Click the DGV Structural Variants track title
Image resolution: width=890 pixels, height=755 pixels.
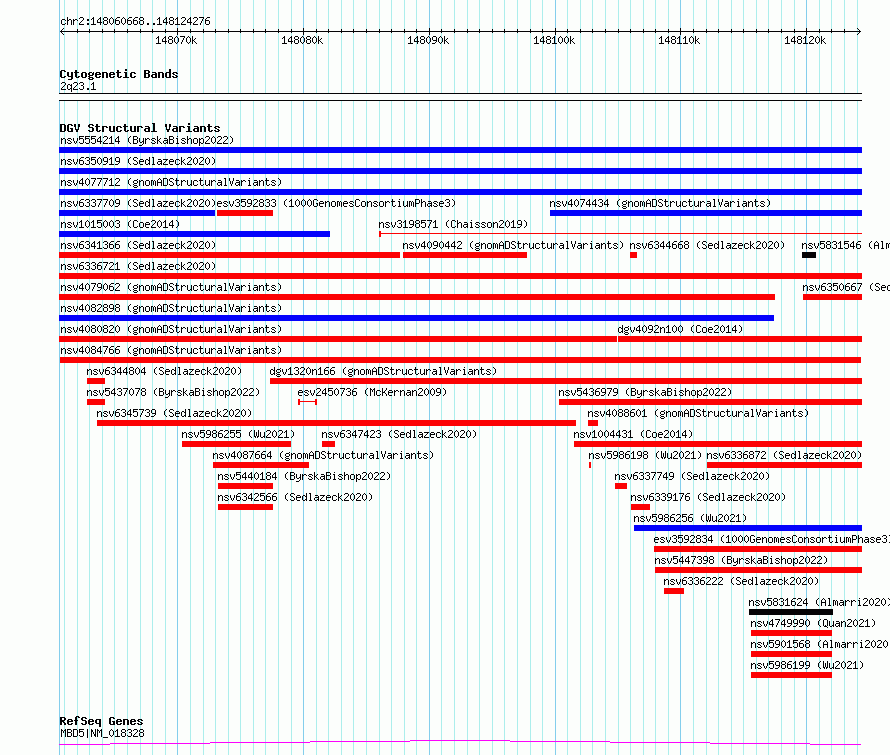click(140, 128)
